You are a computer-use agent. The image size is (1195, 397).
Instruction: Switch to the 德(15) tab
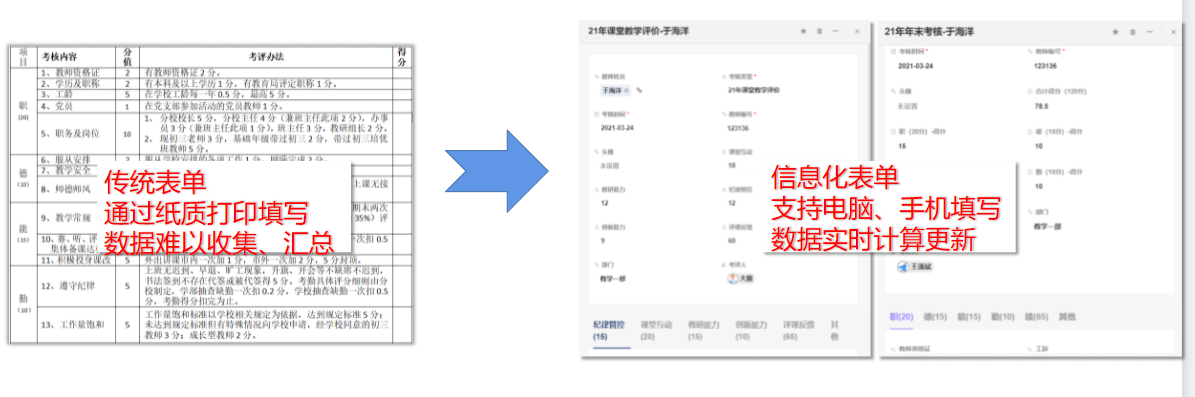[935, 316]
